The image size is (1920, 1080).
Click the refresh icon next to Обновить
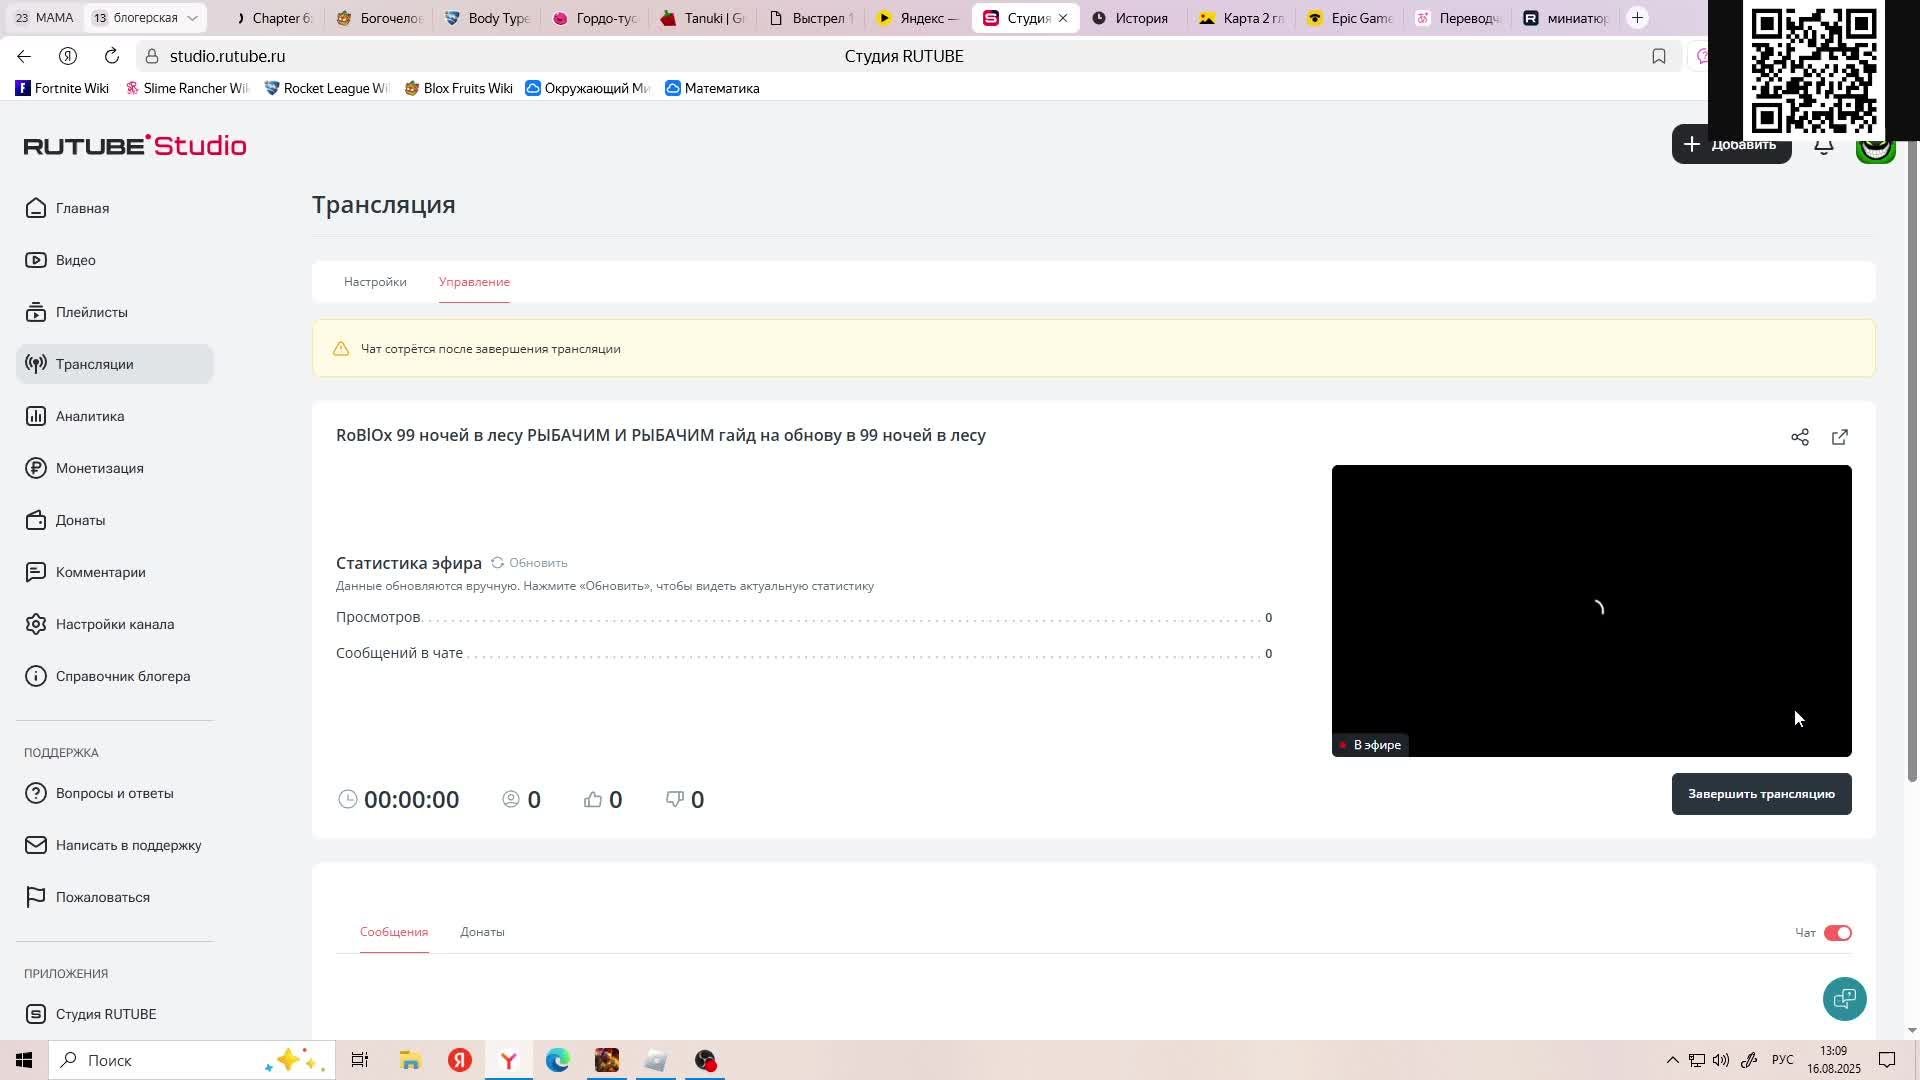[x=497, y=563]
